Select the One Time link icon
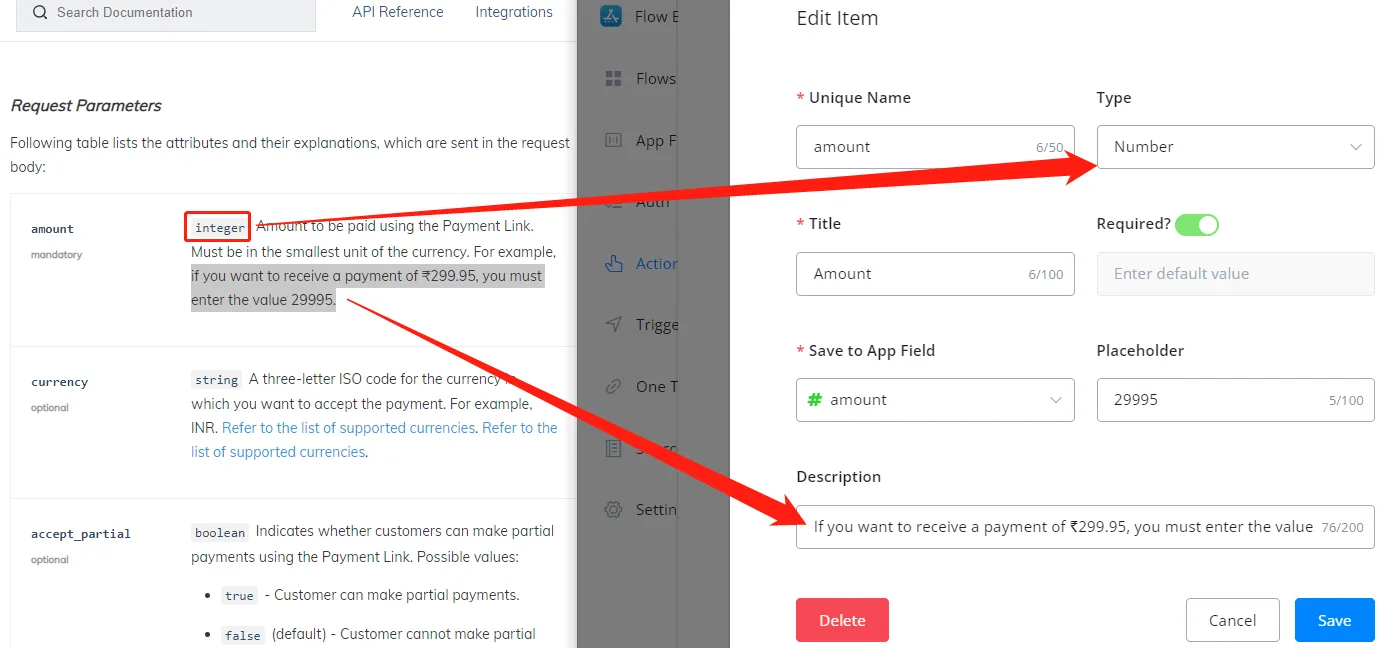Screen dimensions: 1385x648 [x=614, y=386]
